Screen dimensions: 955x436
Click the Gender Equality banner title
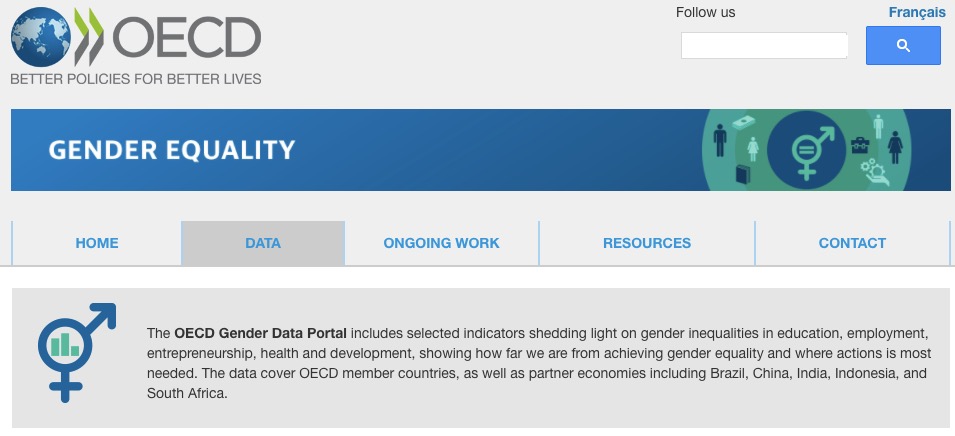click(x=172, y=151)
